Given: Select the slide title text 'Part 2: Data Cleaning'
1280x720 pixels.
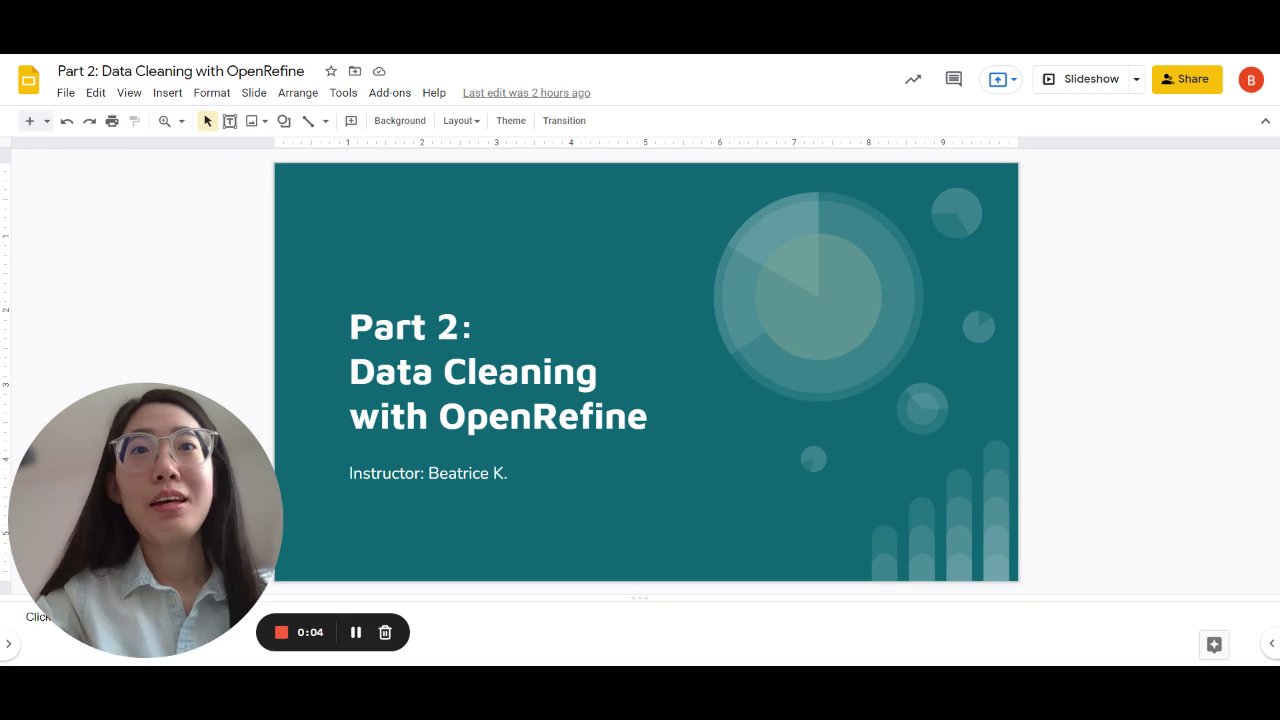Looking at the screenshot, I should 473,349.
